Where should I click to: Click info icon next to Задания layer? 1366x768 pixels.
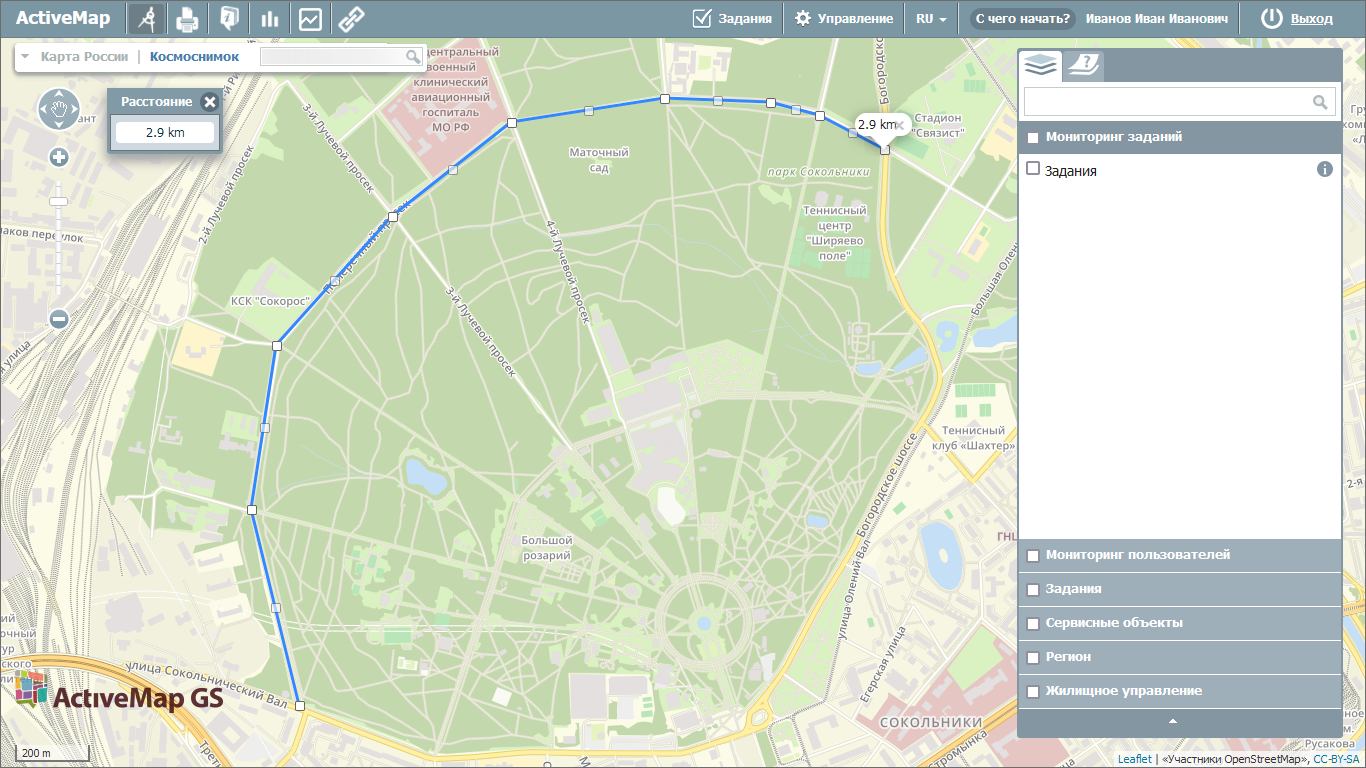1325,170
